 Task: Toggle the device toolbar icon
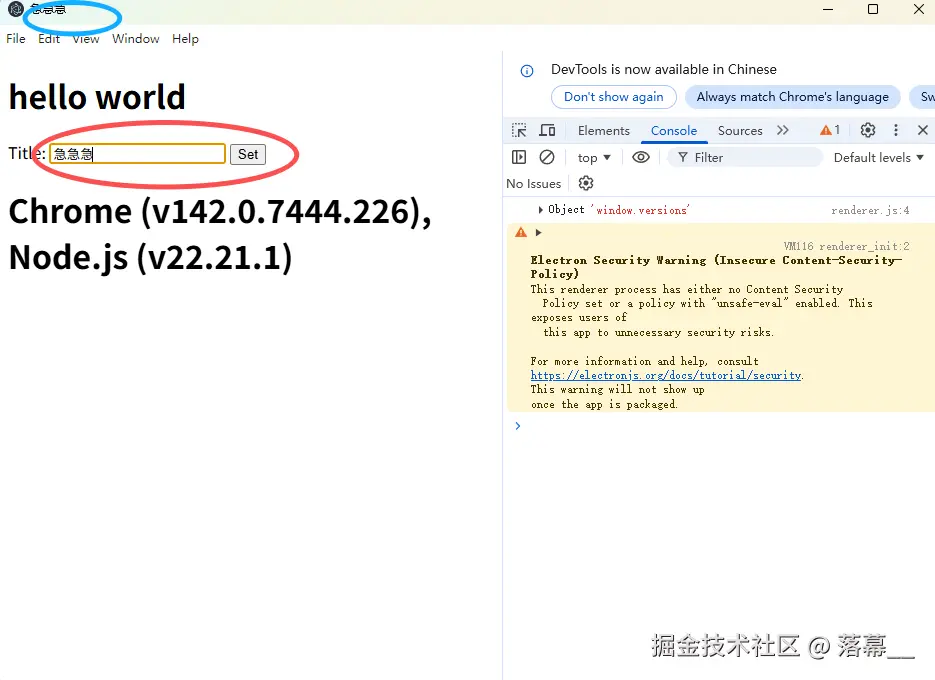pyautogui.click(x=547, y=130)
